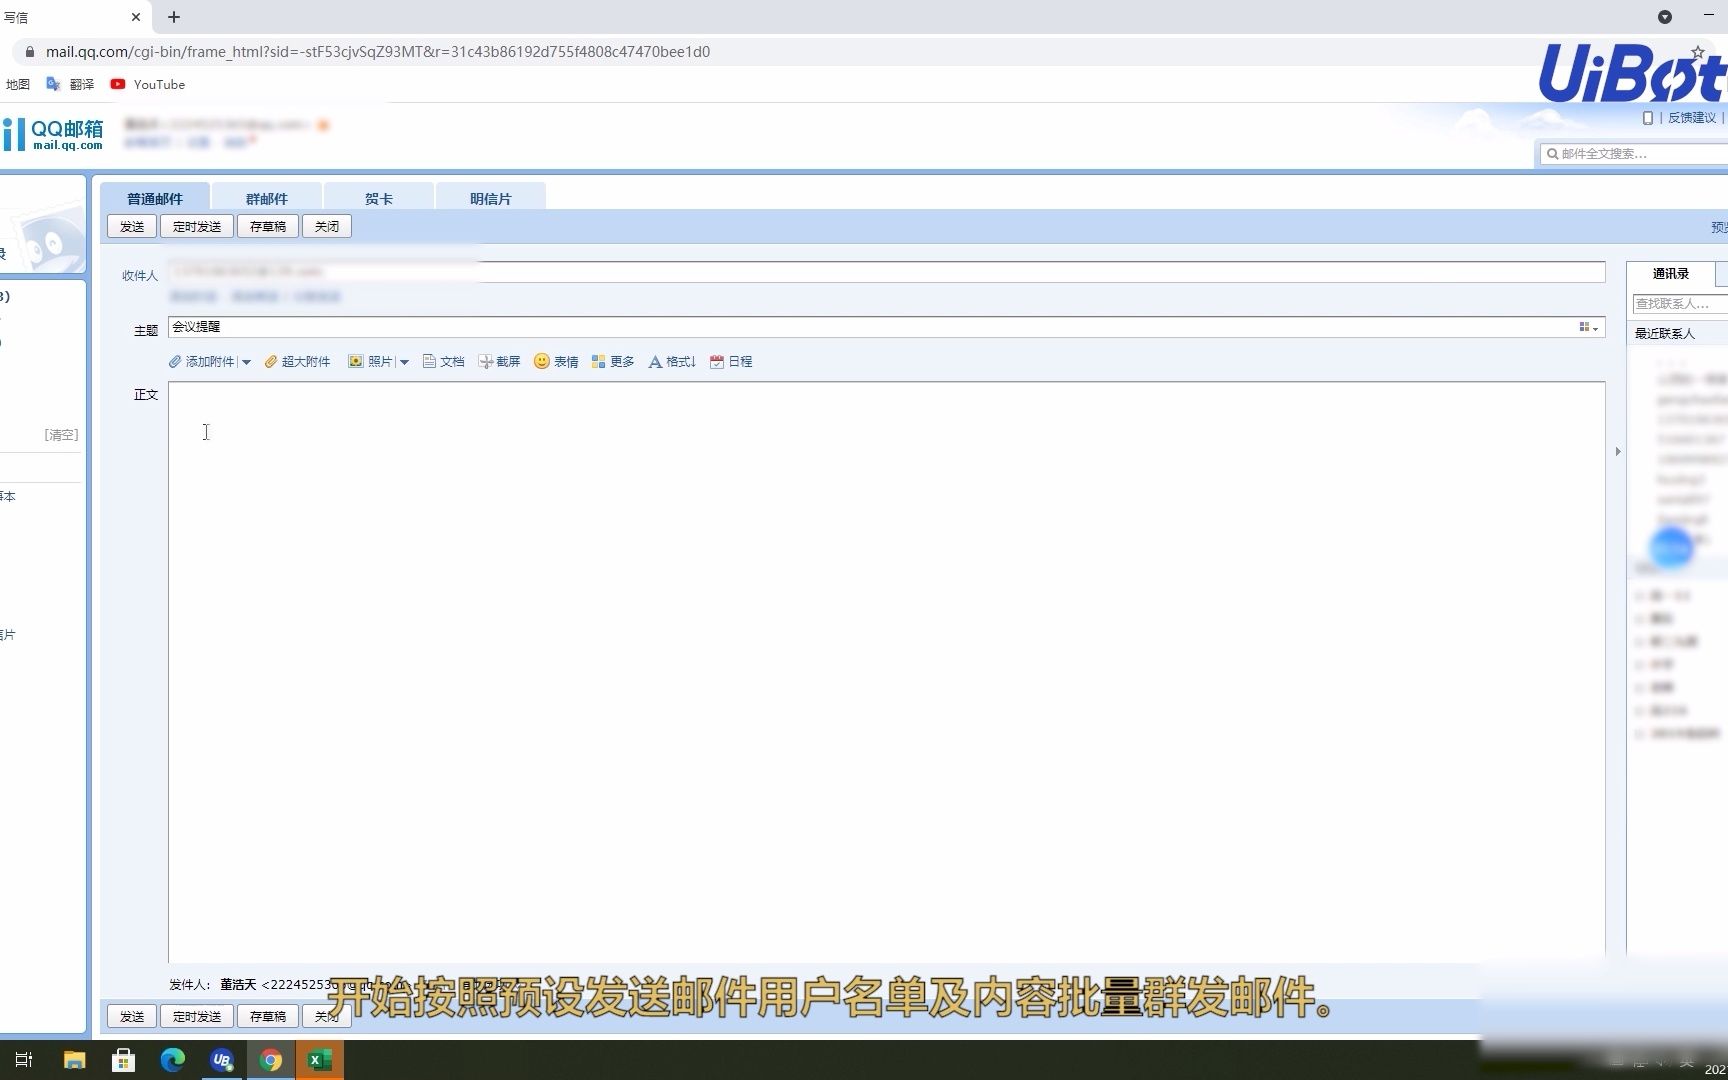Open Microsoft Edge from the taskbar
The image size is (1728, 1080).
[173, 1060]
